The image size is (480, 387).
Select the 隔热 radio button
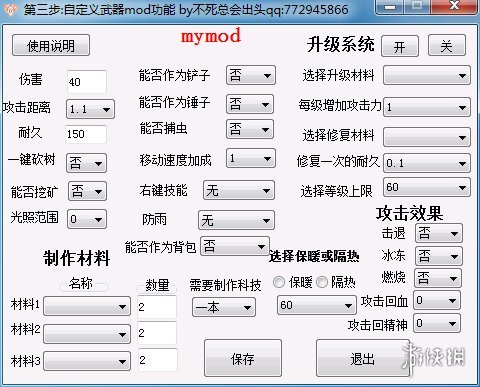[322, 282]
